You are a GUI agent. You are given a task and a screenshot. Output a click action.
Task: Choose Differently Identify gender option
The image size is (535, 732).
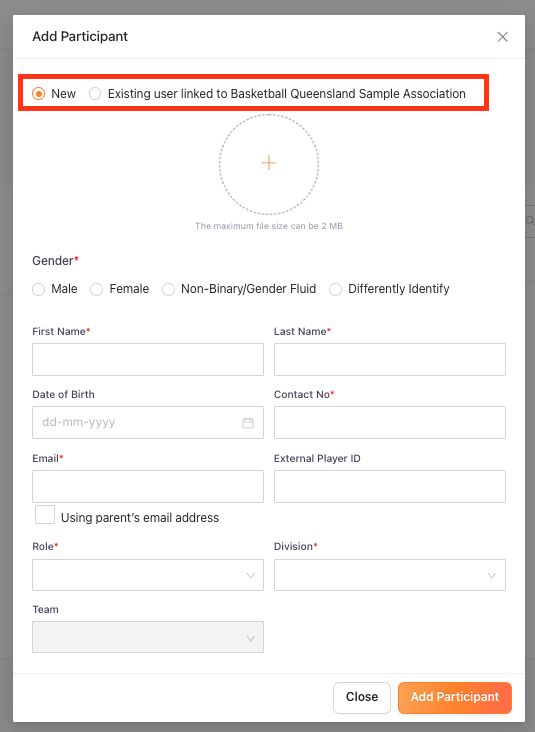click(336, 289)
